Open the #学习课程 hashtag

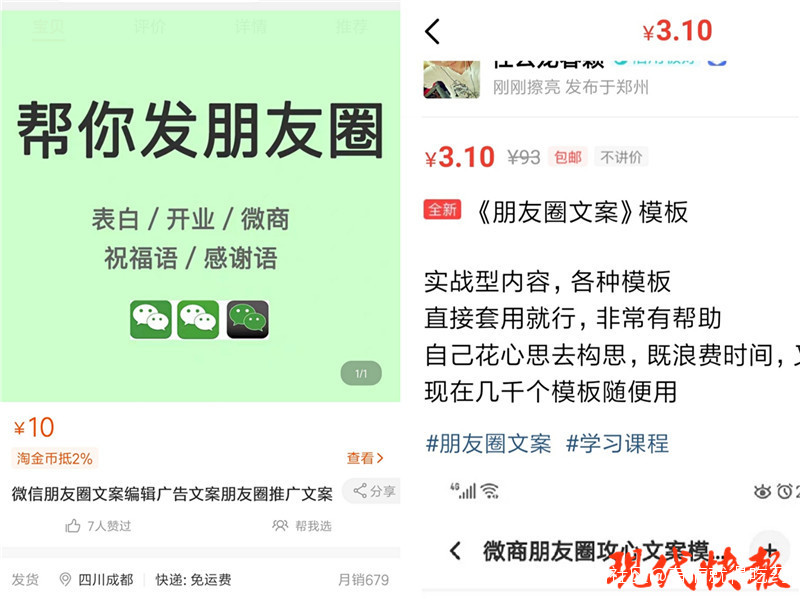(617, 443)
